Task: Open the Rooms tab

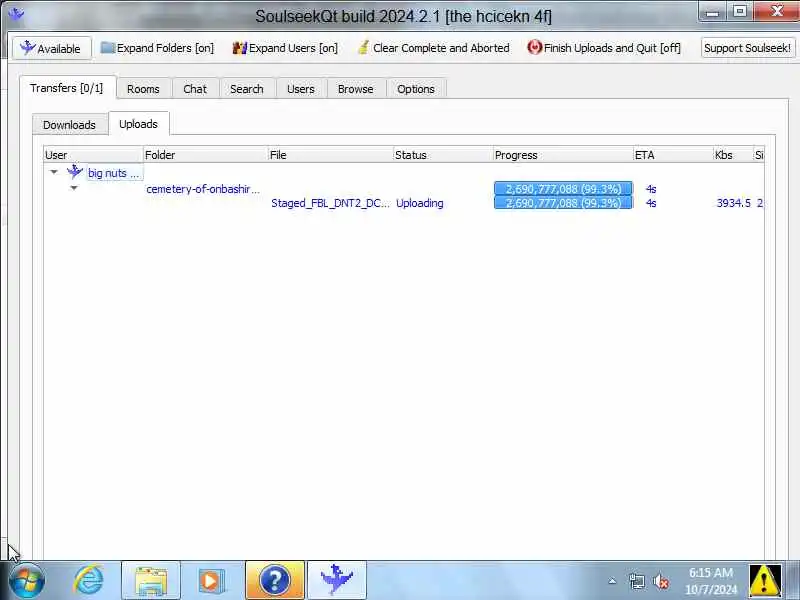Action: tap(143, 89)
